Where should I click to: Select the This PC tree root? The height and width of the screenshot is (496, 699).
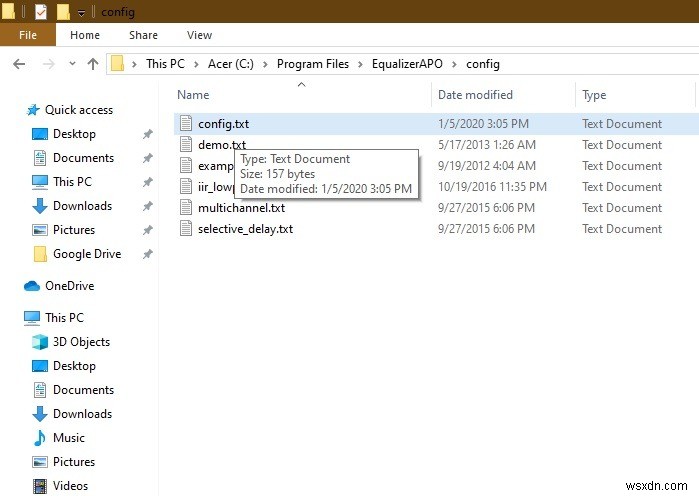point(64,318)
